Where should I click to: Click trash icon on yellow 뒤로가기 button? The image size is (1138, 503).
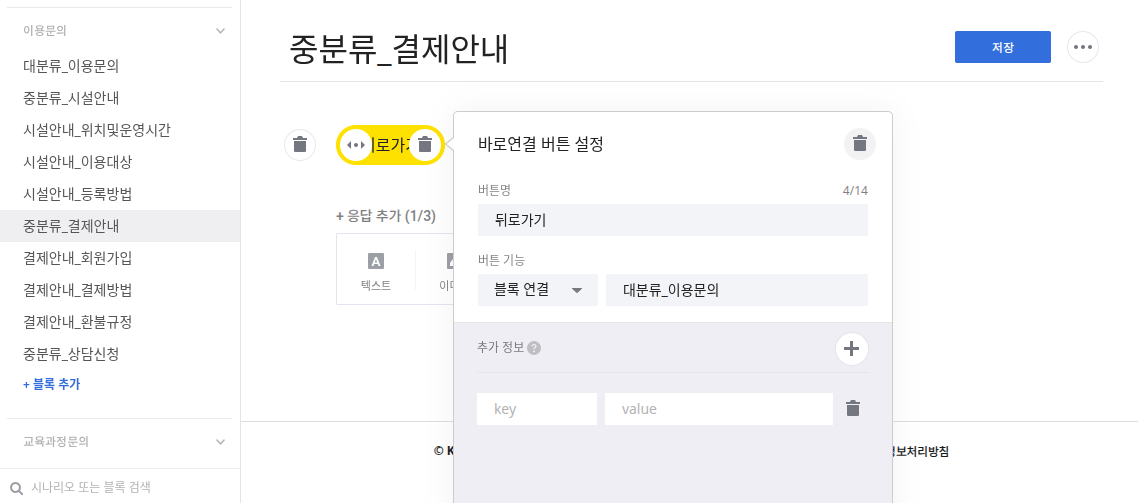tap(425, 145)
